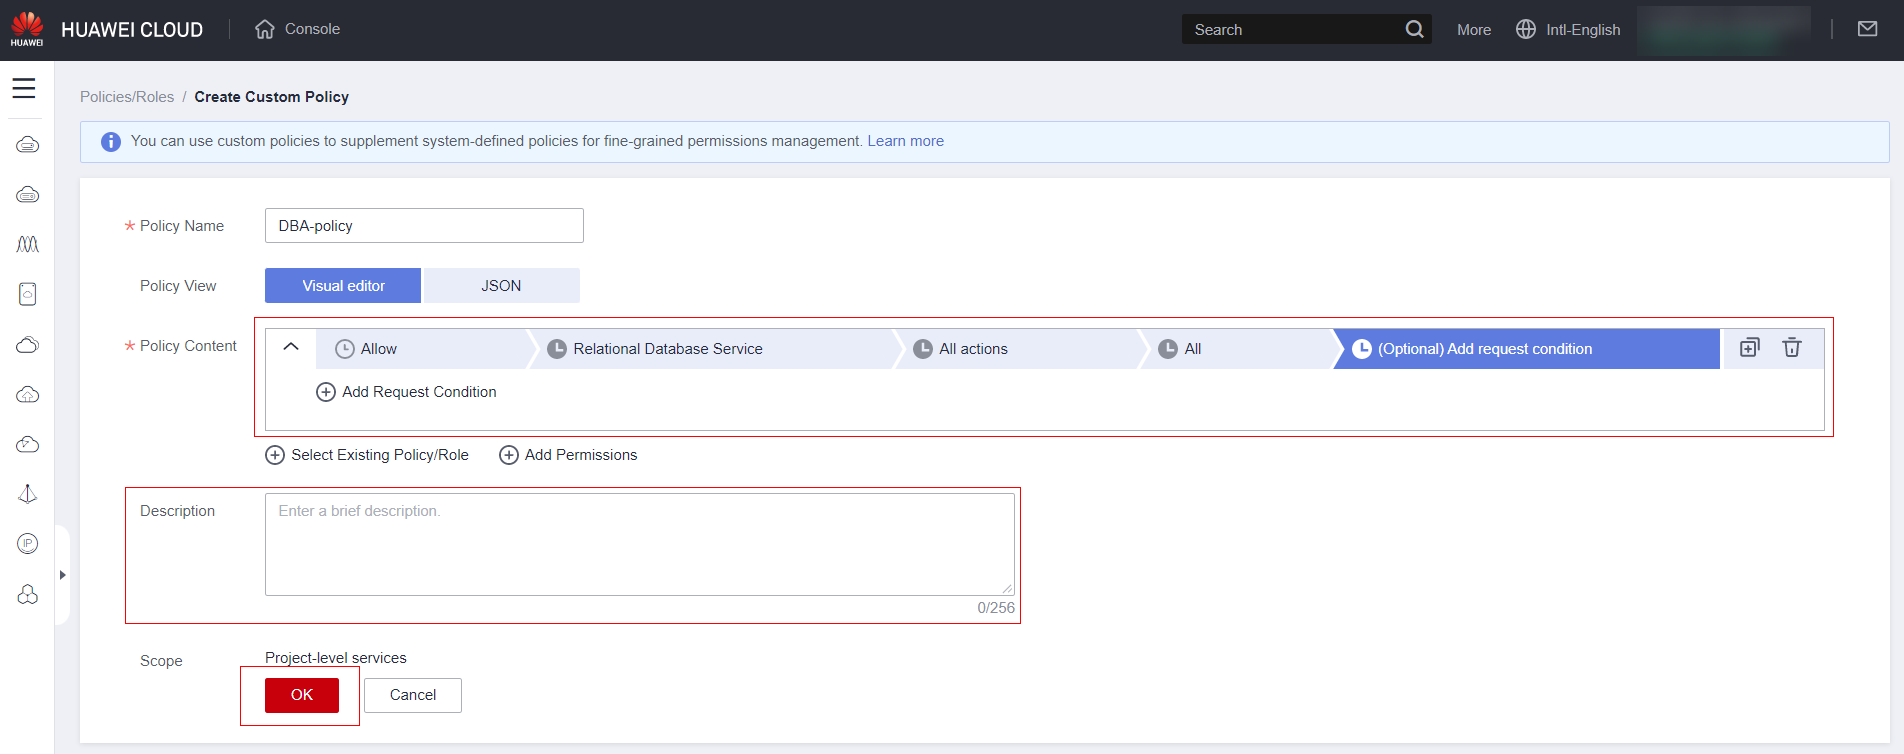Open the Learn more link
The image size is (1904, 754).
point(905,141)
